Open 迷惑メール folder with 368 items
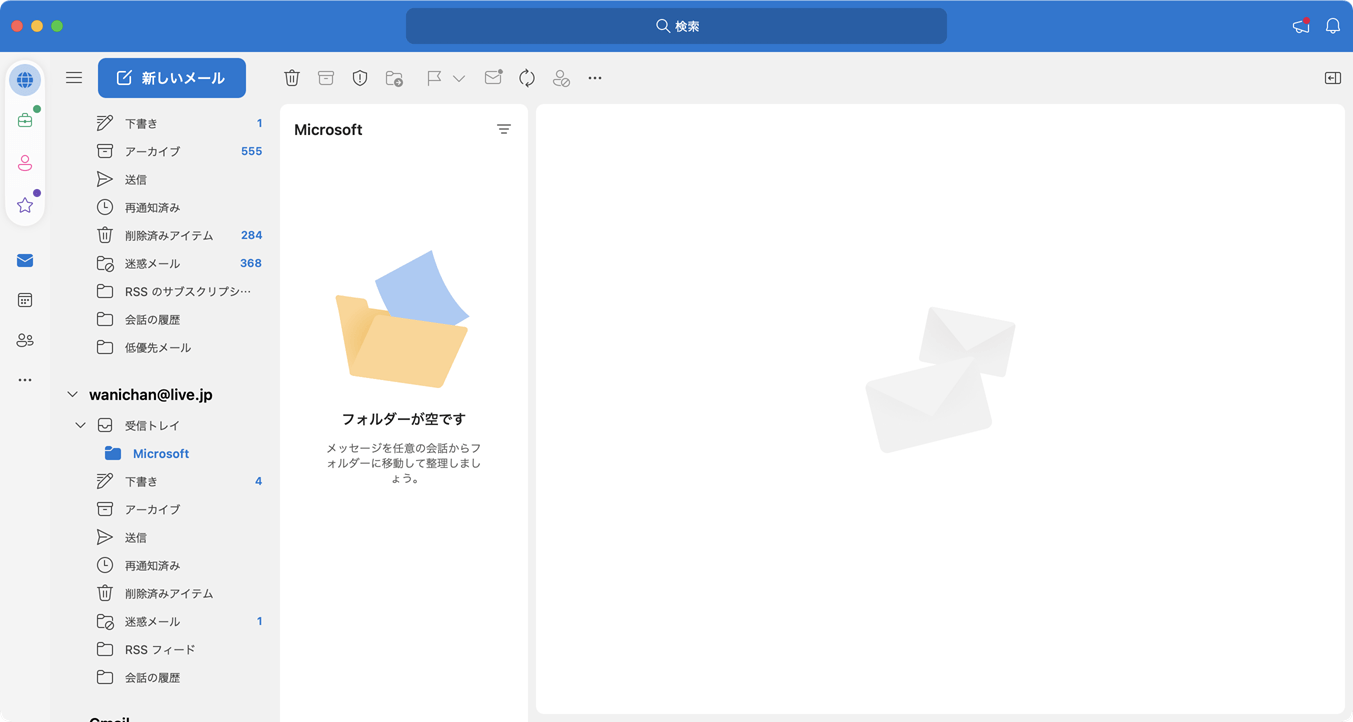This screenshot has height=722, width=1353. tap(168, 263)
